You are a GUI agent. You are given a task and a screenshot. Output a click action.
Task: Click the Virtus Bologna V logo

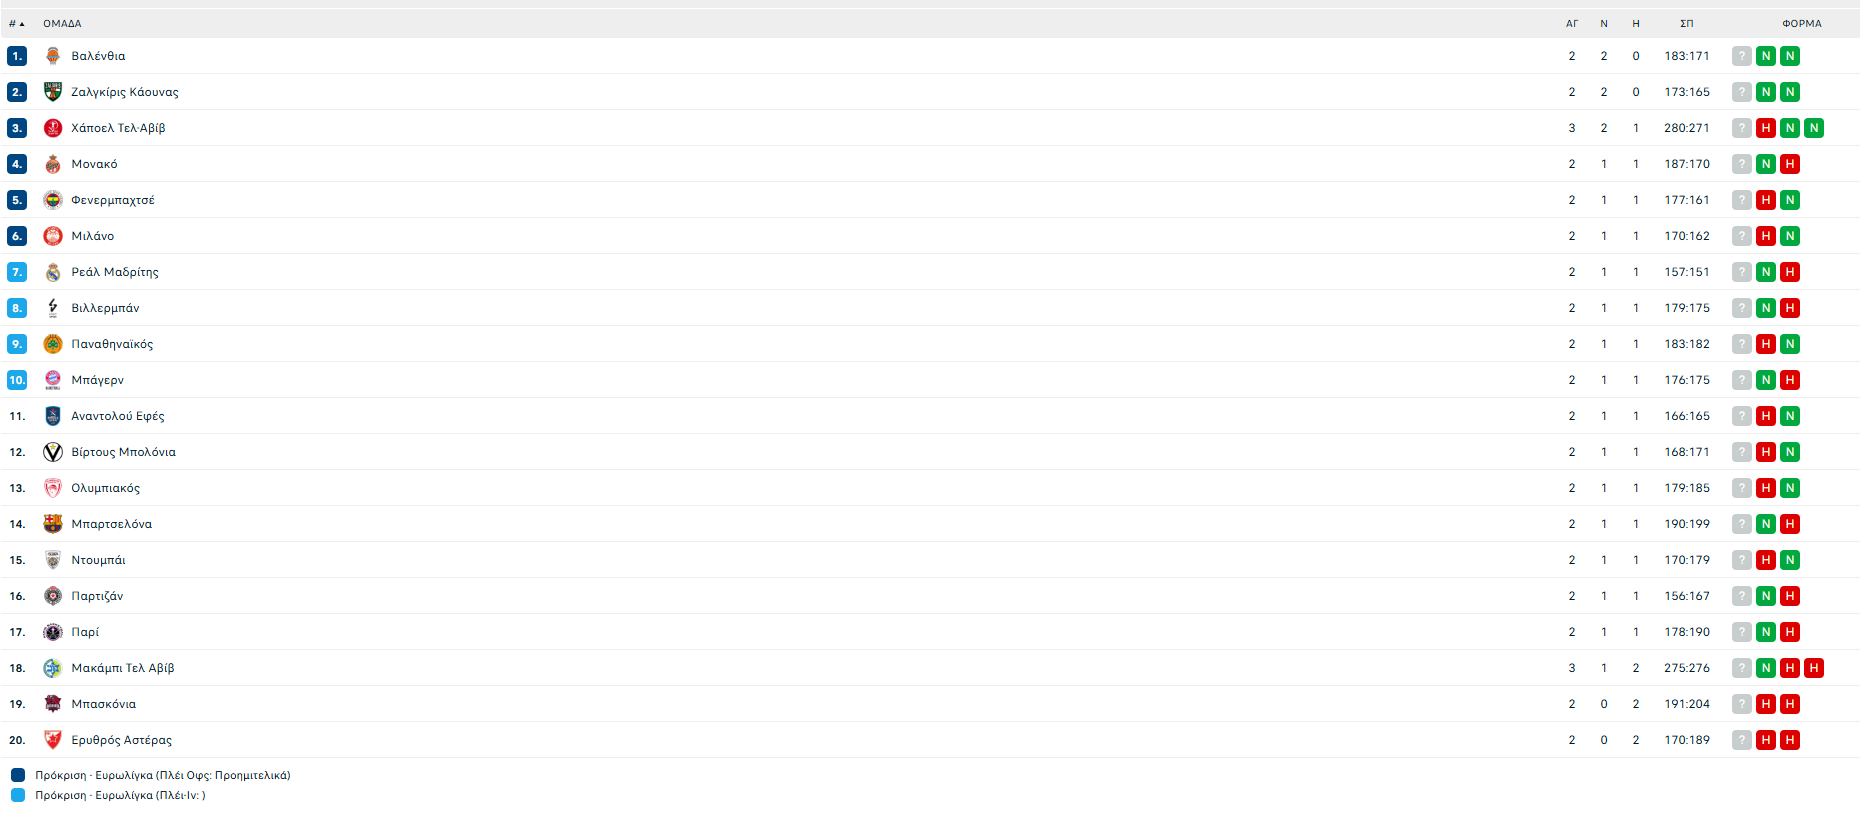click(53, 452)
